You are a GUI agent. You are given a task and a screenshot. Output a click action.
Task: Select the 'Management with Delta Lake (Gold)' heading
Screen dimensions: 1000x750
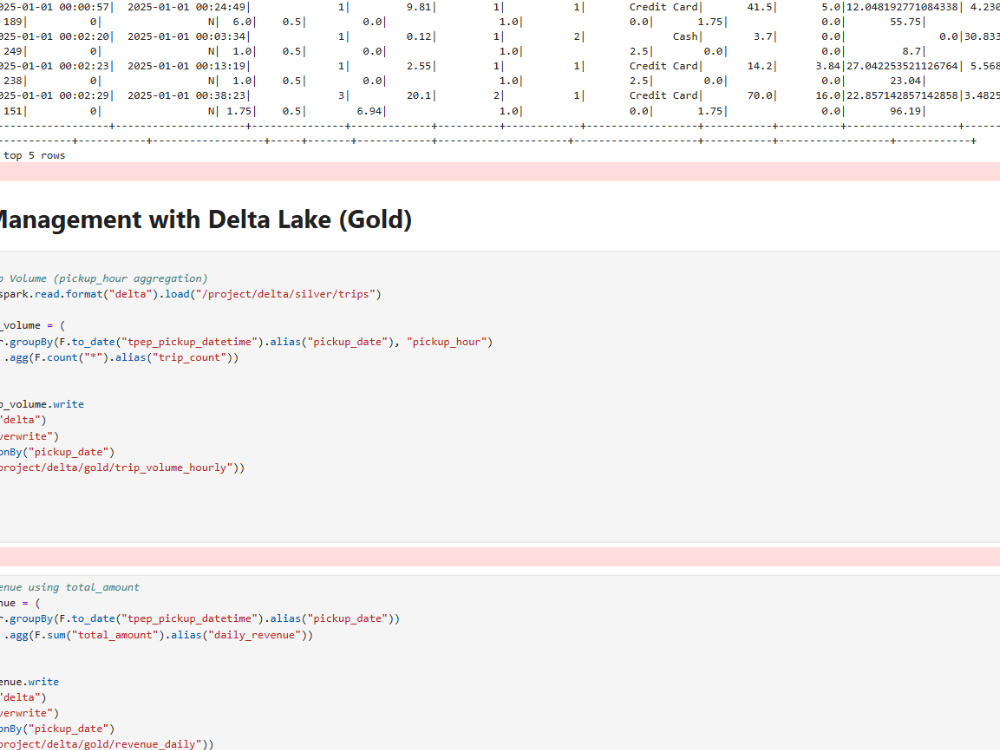coord(204,219)
